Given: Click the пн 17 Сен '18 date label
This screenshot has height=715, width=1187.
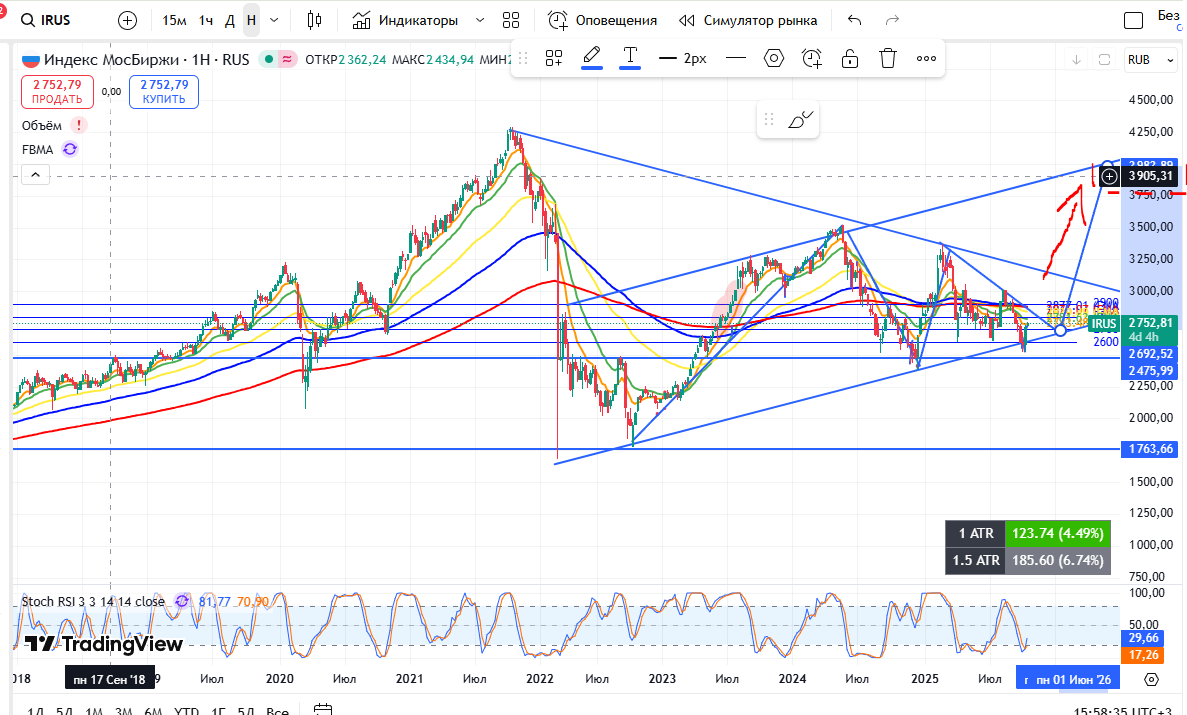Looking at the screenshot, I should (x=110, y=679).
